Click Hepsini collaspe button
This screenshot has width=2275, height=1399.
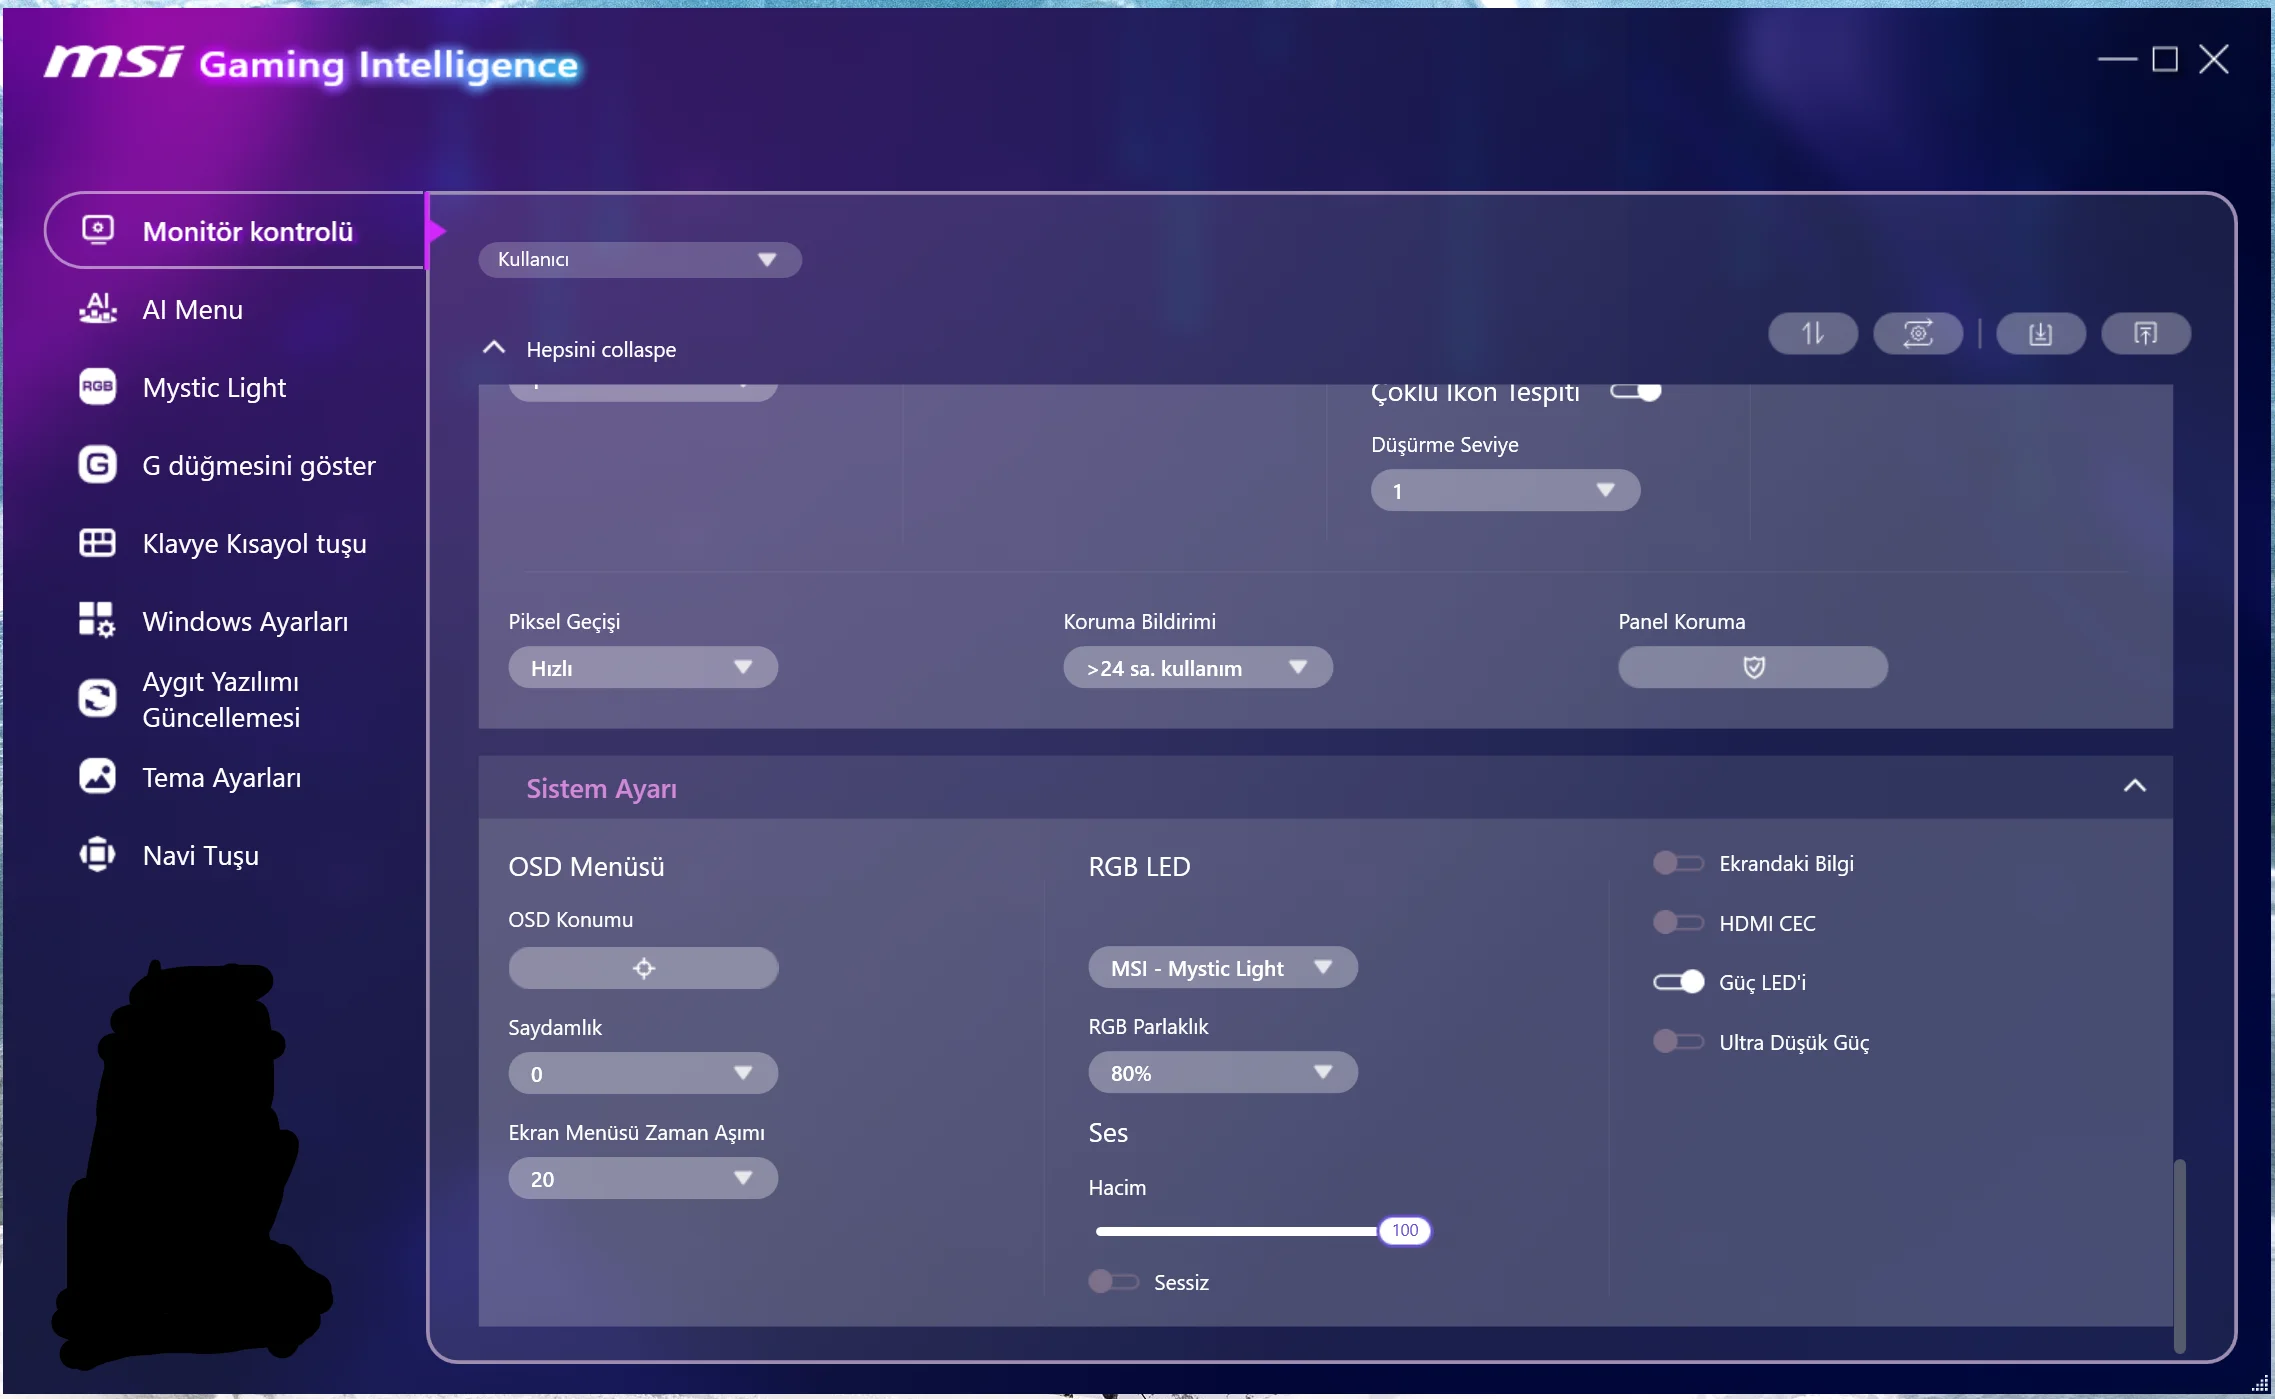[x=580, y=349]
